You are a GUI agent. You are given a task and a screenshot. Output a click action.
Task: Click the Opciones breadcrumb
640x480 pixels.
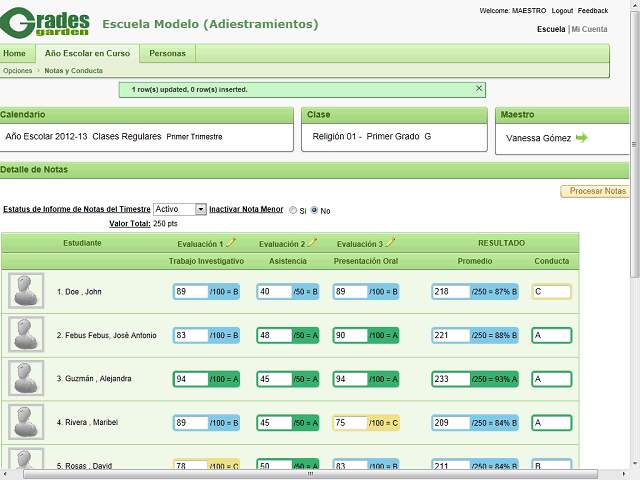point(18,71)
